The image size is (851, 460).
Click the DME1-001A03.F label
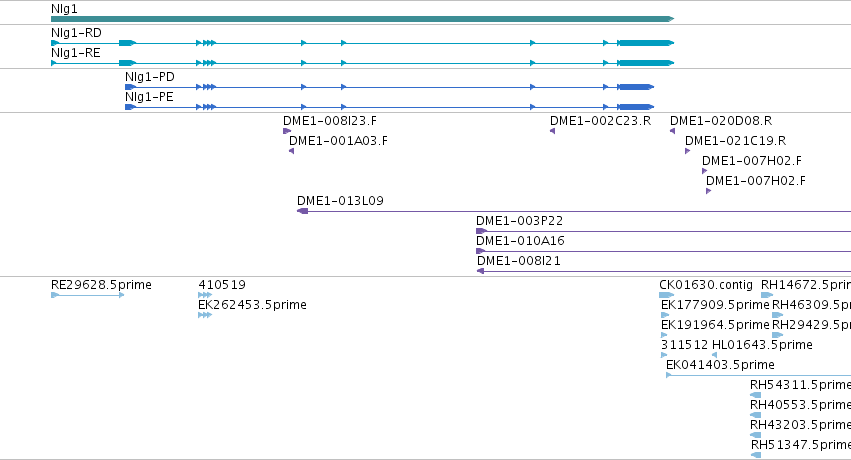click(338, 141)
